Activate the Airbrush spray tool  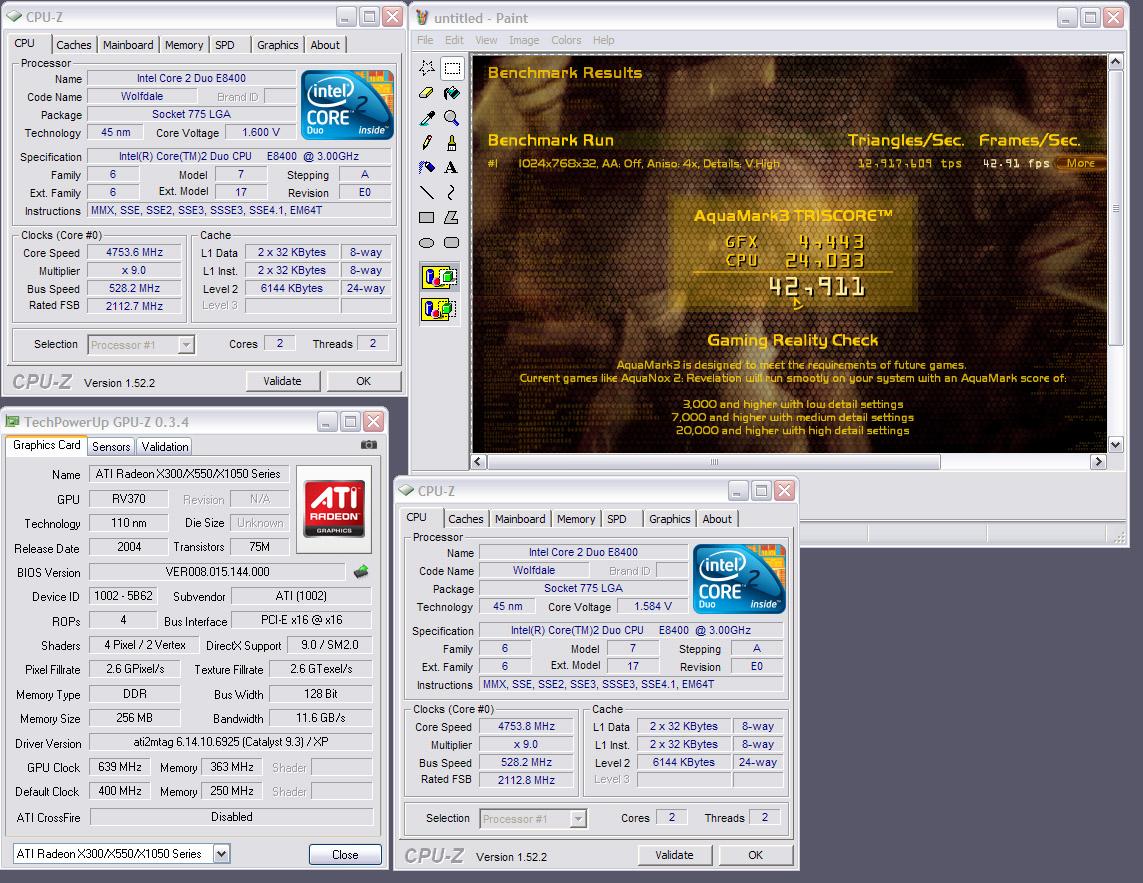point(427,168)
